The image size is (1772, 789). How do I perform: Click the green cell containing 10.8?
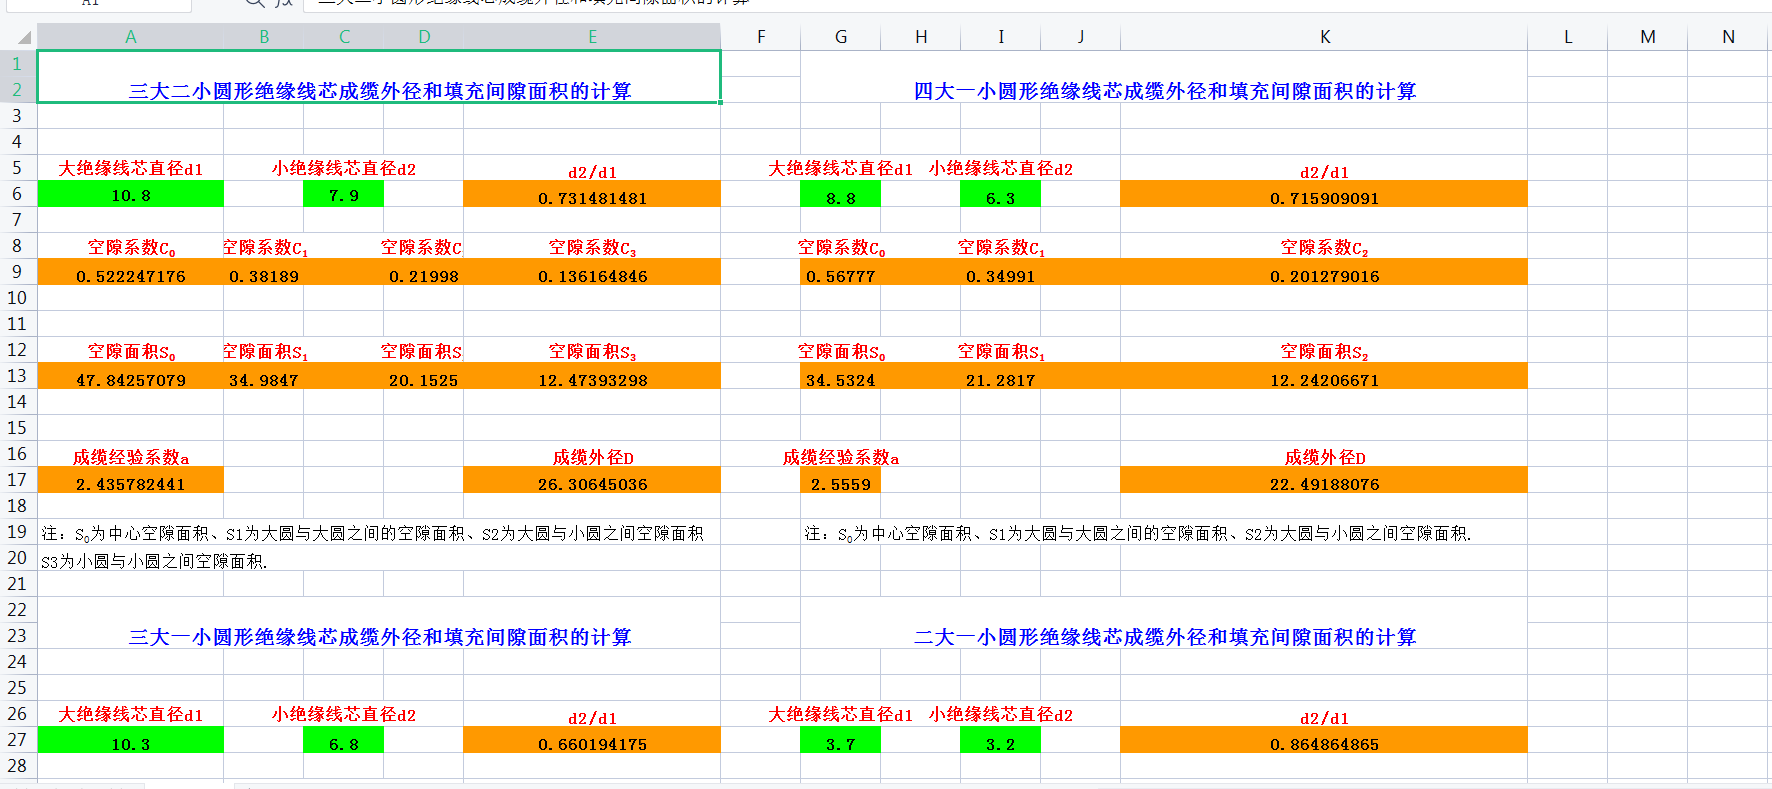click(131, 195)
